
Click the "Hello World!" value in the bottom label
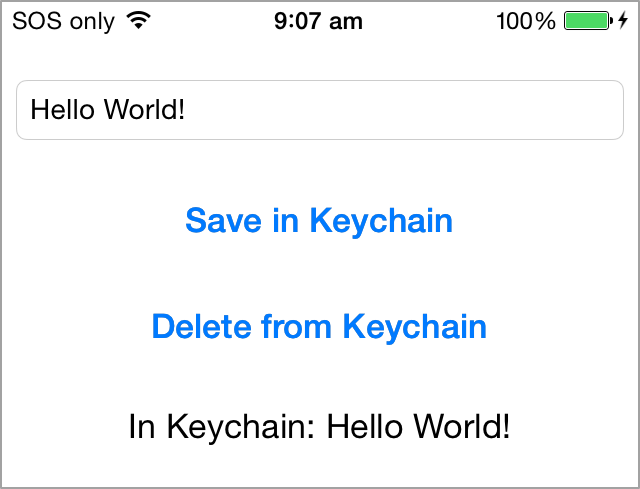click(419, 427)
